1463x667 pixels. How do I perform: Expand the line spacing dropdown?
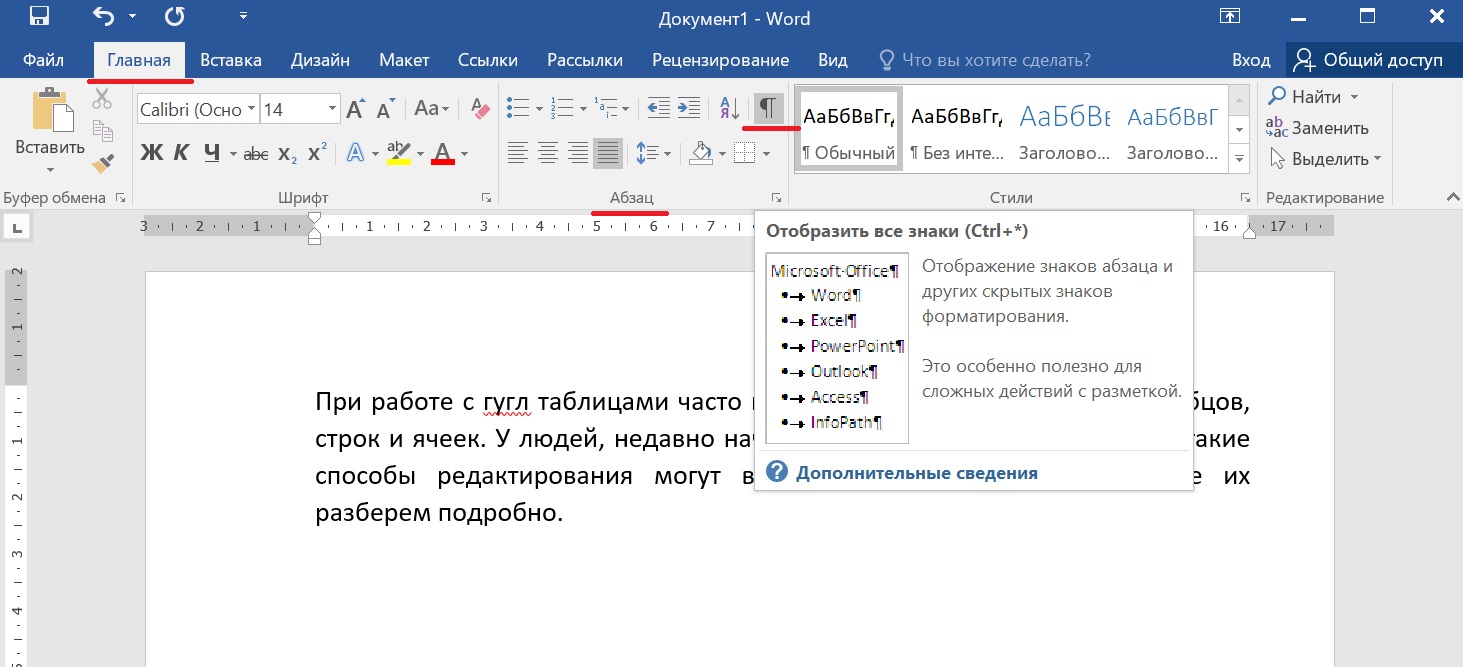[x=667, y=154]
